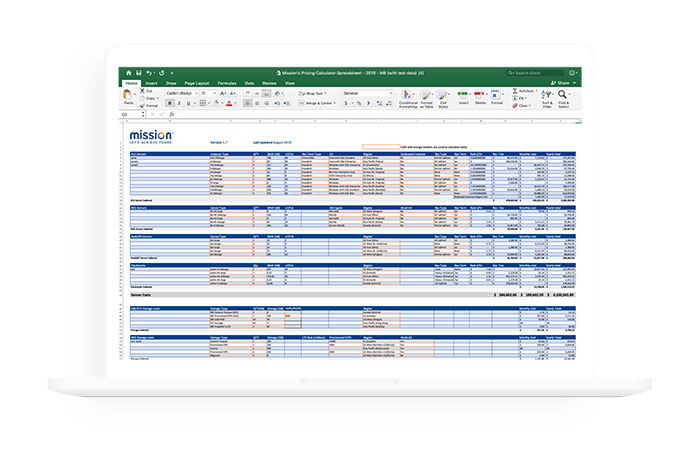Click the Name Box cell reference
This screenshot has width=700, height=466.
(x=130, y=114)
